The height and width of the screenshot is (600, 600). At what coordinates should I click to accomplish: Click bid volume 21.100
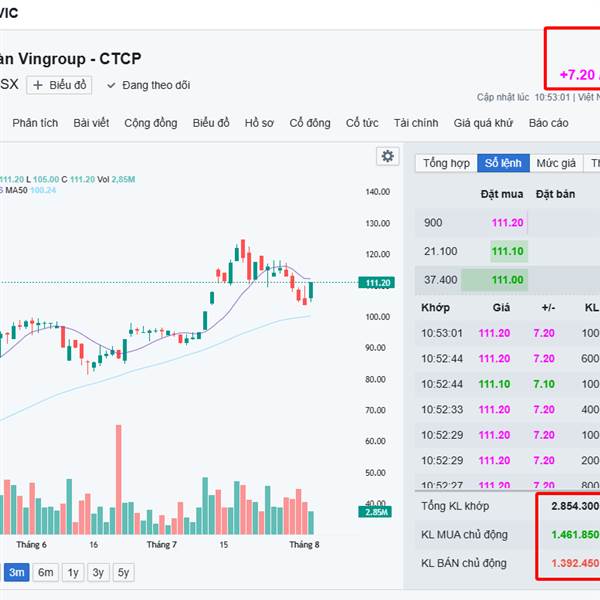(440, 251)
